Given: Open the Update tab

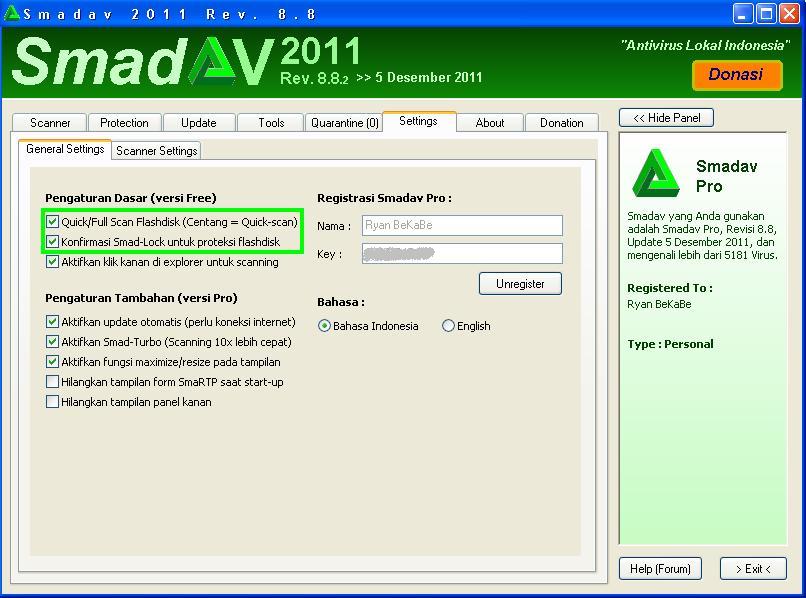Looking at the screenshot, I should coord(198,123).
